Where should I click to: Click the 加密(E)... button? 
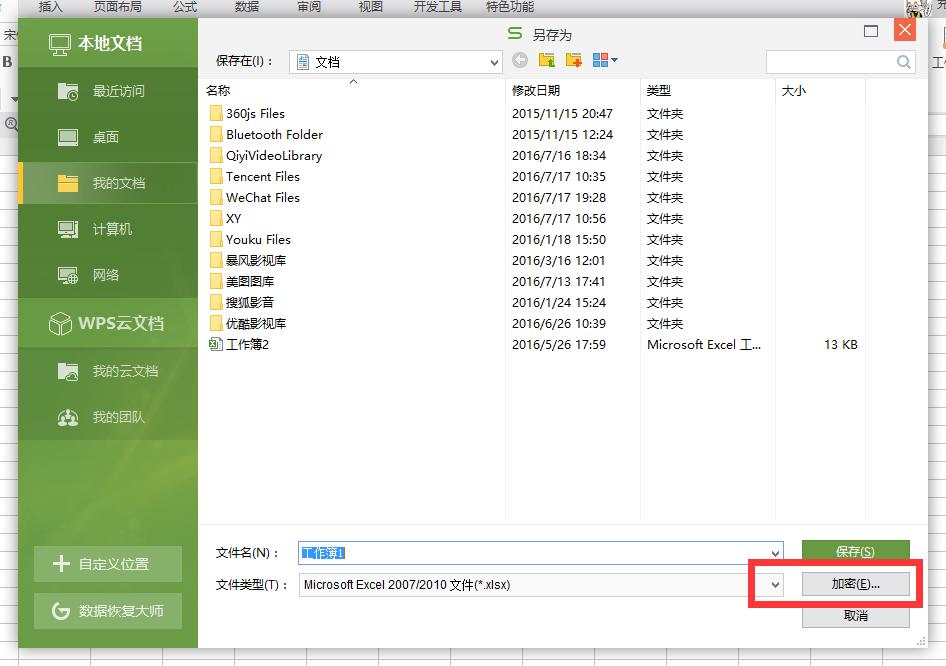coord(856,584)
